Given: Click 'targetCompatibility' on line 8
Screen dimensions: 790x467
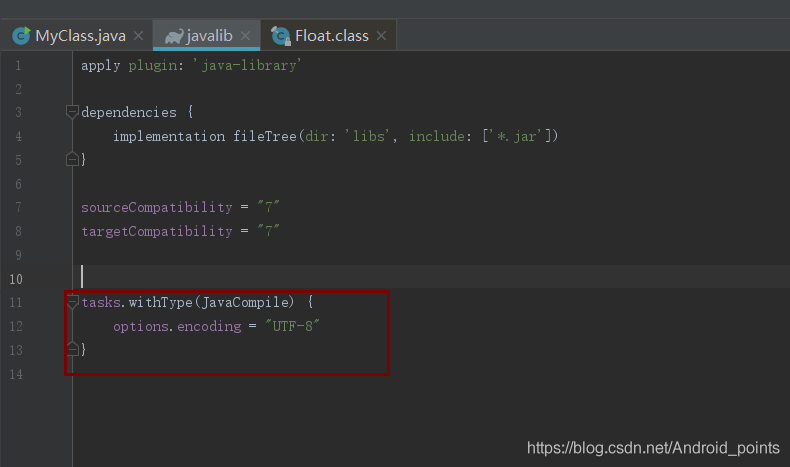Looking at the screenshot, I should [157, 231].
